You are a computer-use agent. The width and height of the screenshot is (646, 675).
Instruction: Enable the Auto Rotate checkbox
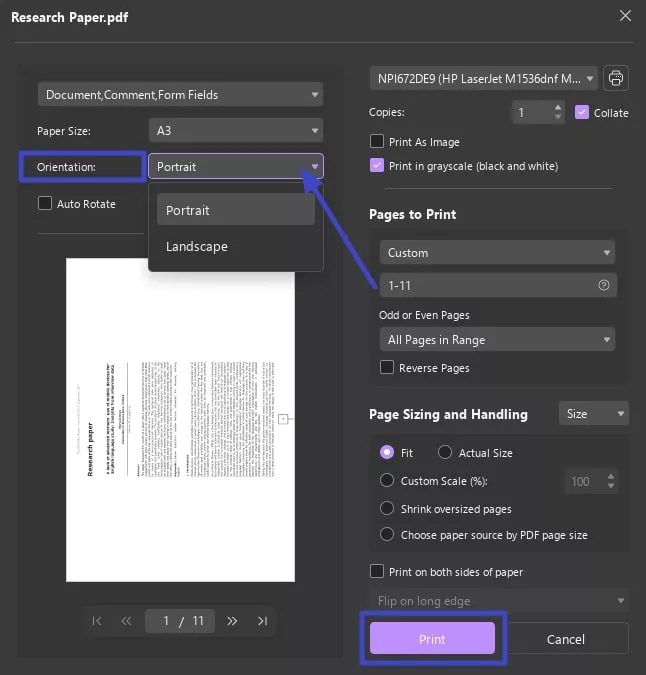[45, 204]
